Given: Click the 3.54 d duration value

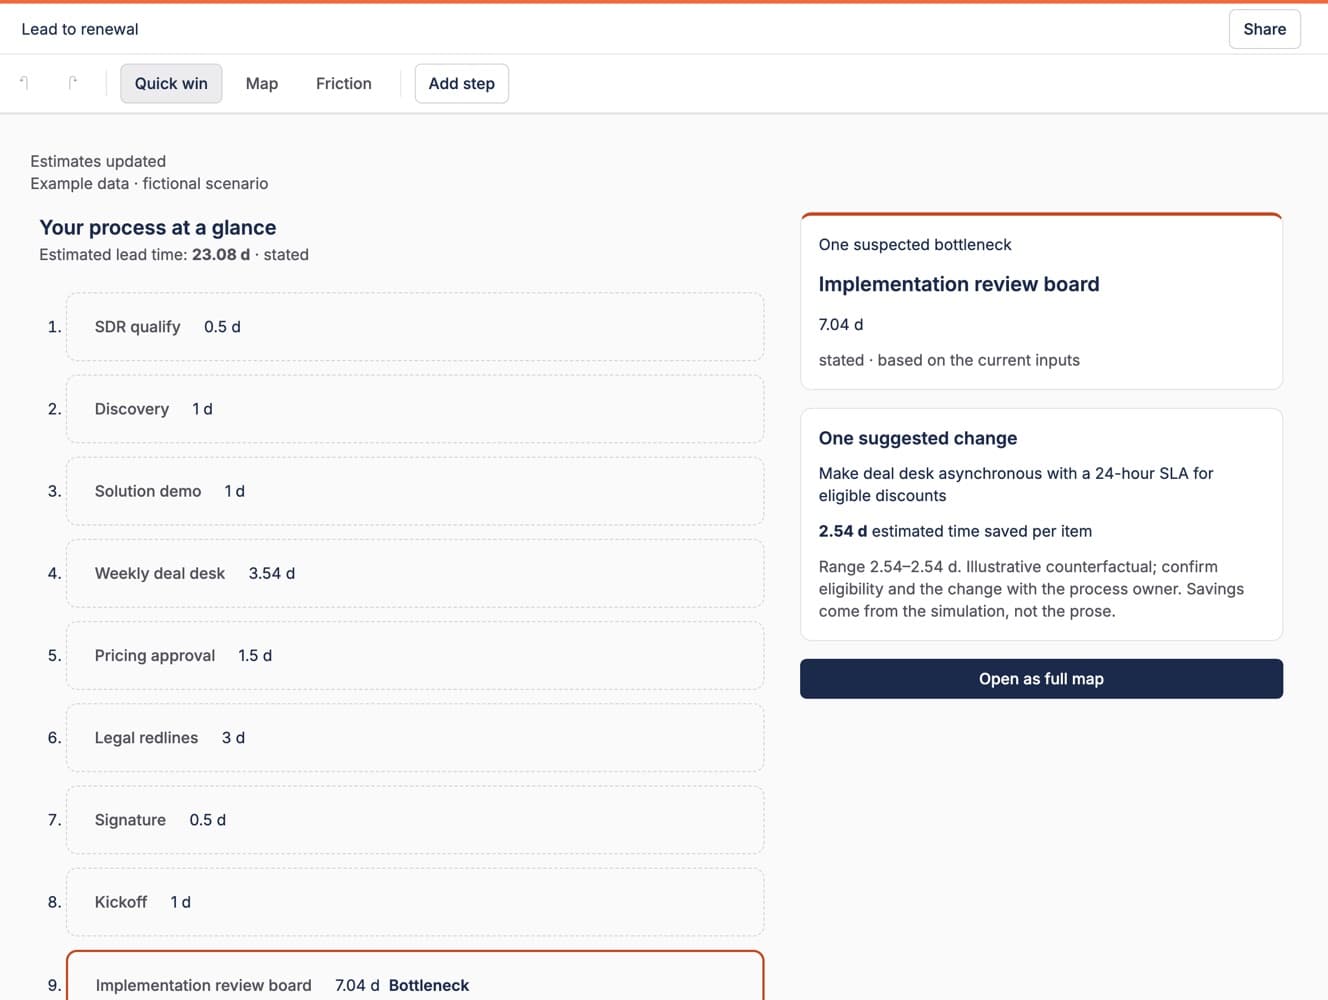Looking at the screenshot, I should [x=272, y=573].
